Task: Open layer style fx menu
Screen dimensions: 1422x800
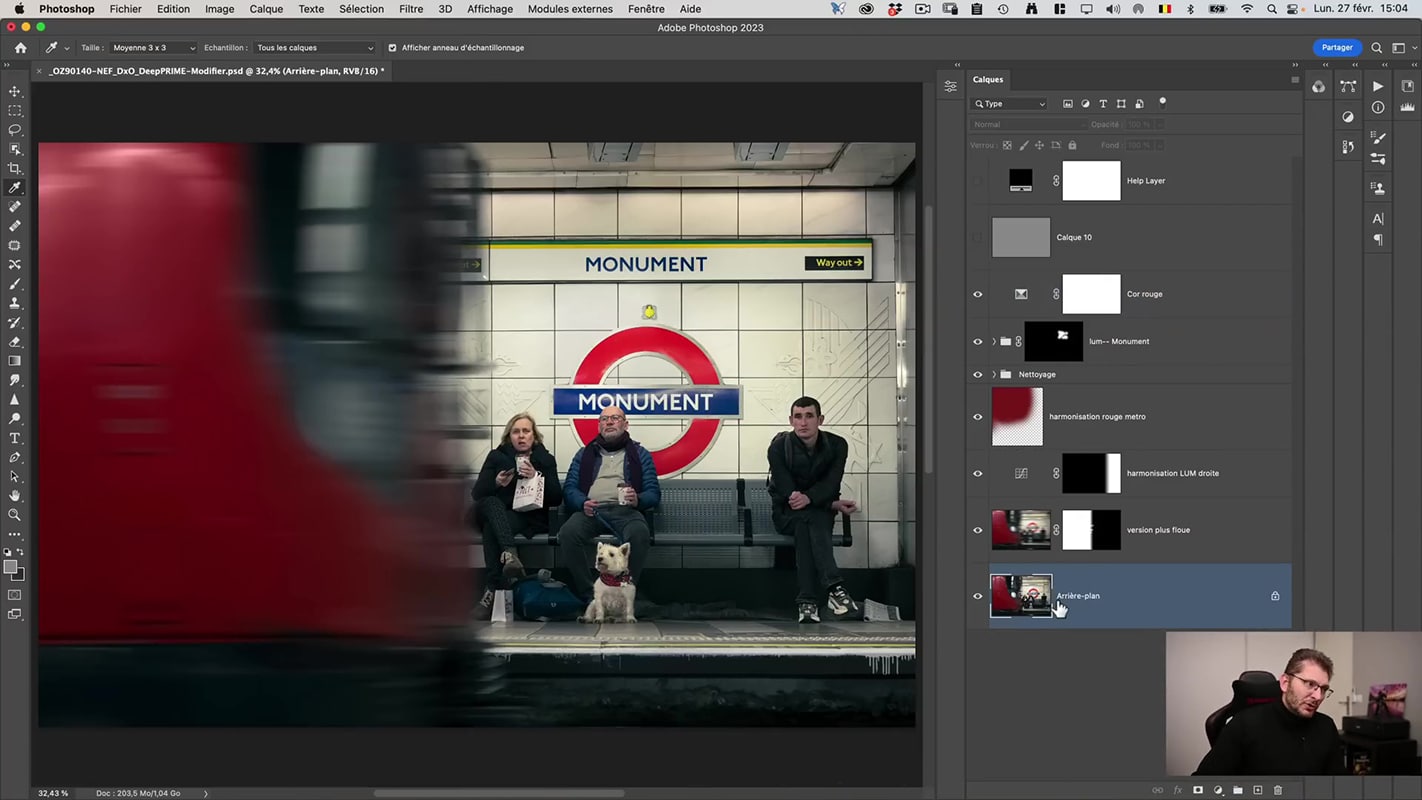Action: pyautogui.click(x=1177, y=790)
